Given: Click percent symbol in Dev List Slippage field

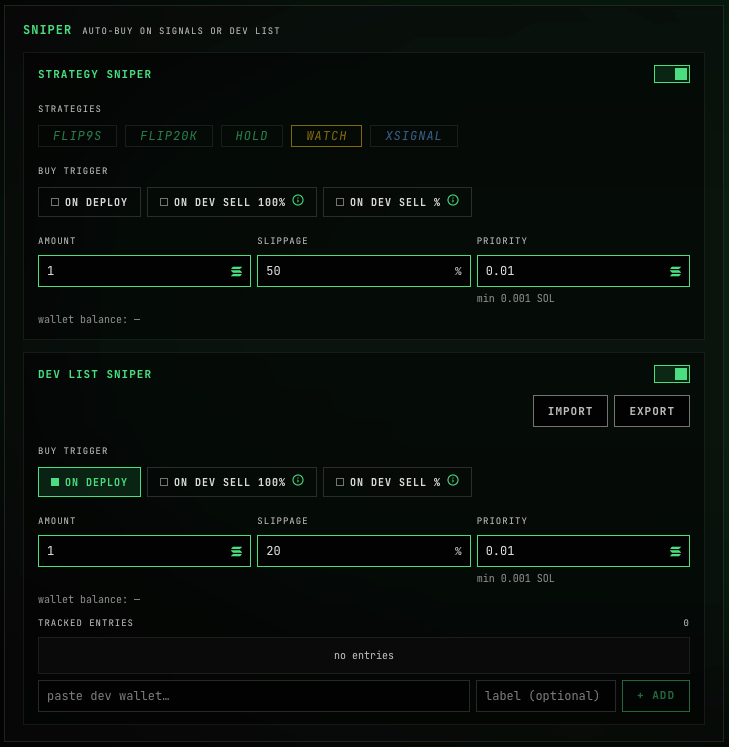Looking at the screenshot, I should coord(458,551).
